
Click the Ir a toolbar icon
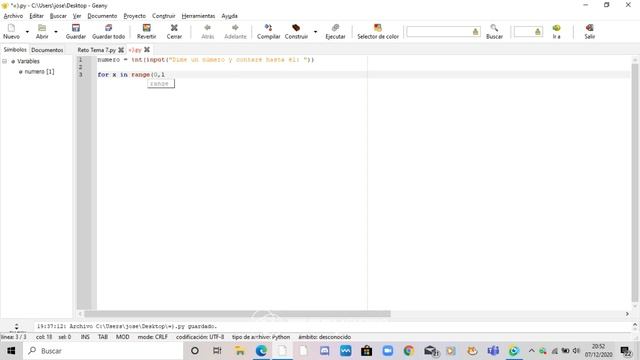click(x=556, y=28)
